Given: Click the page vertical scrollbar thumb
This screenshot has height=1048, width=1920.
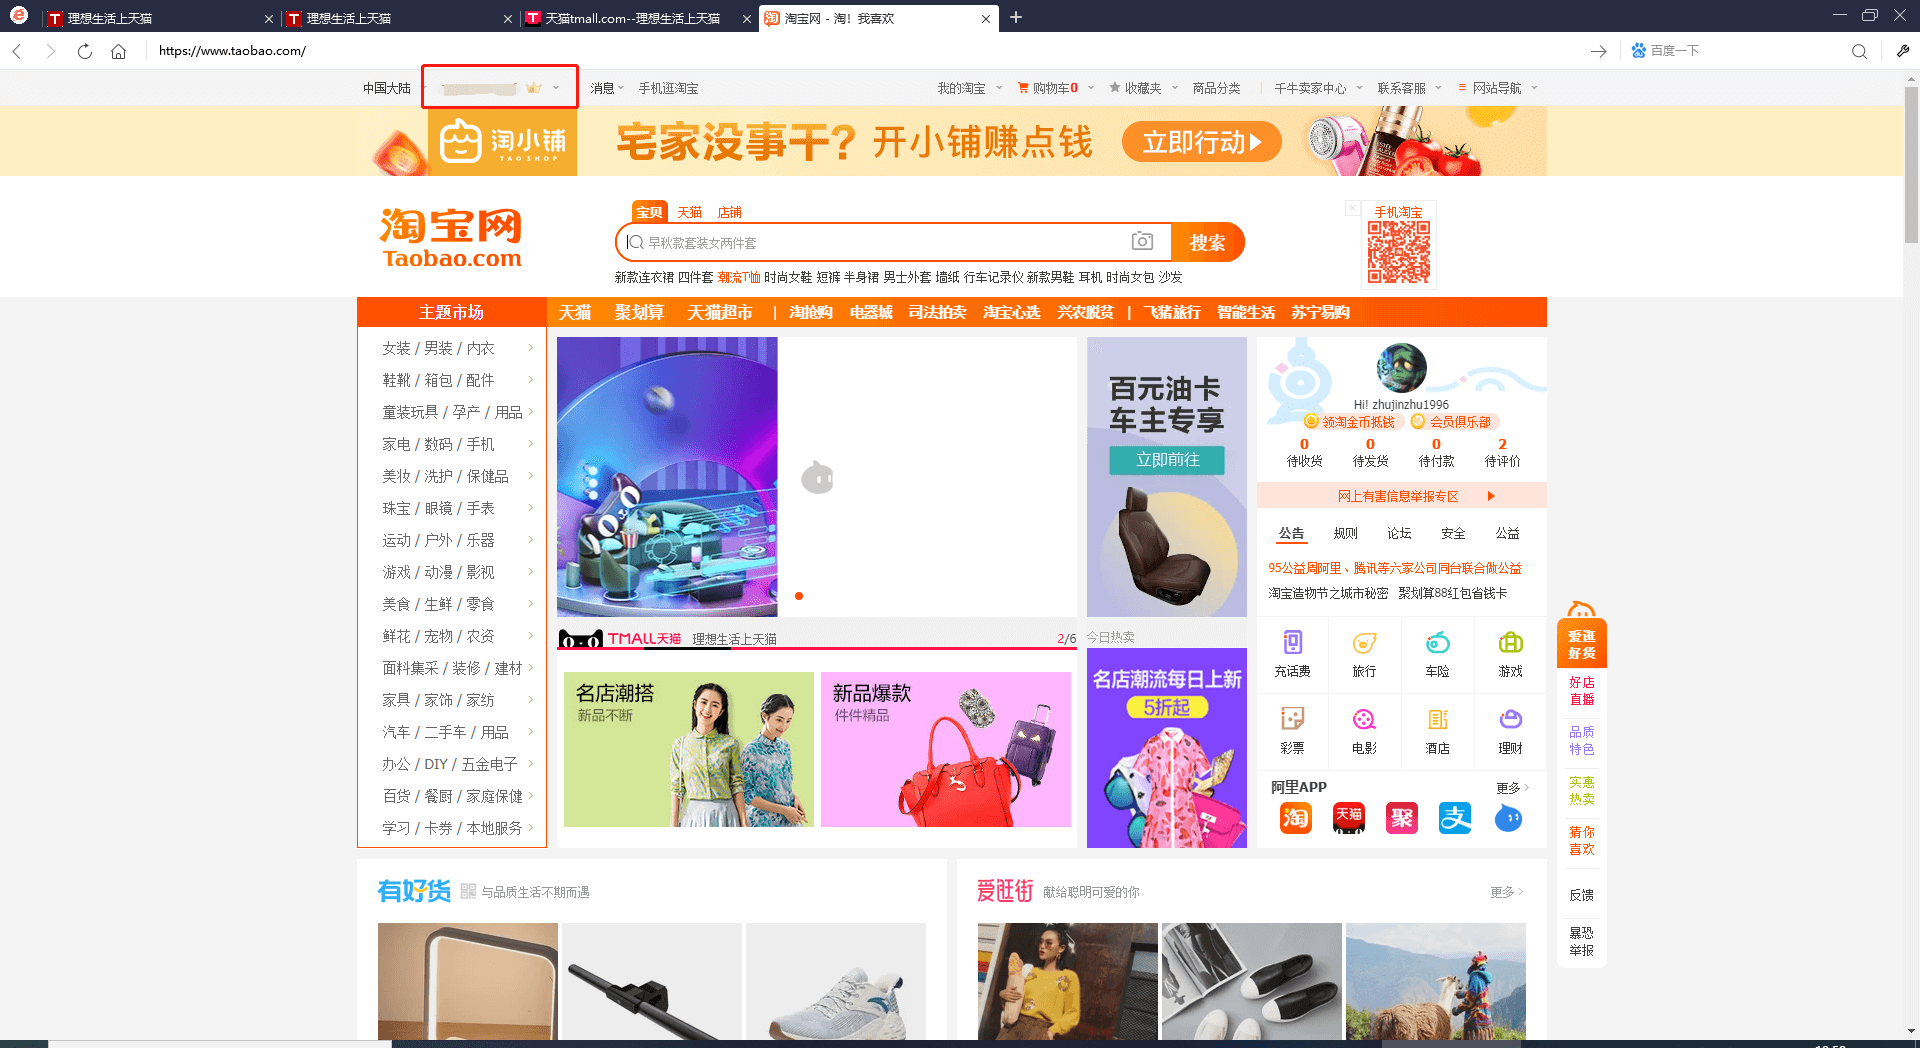Looking at the screenshot, I should tap(1911, 165).
